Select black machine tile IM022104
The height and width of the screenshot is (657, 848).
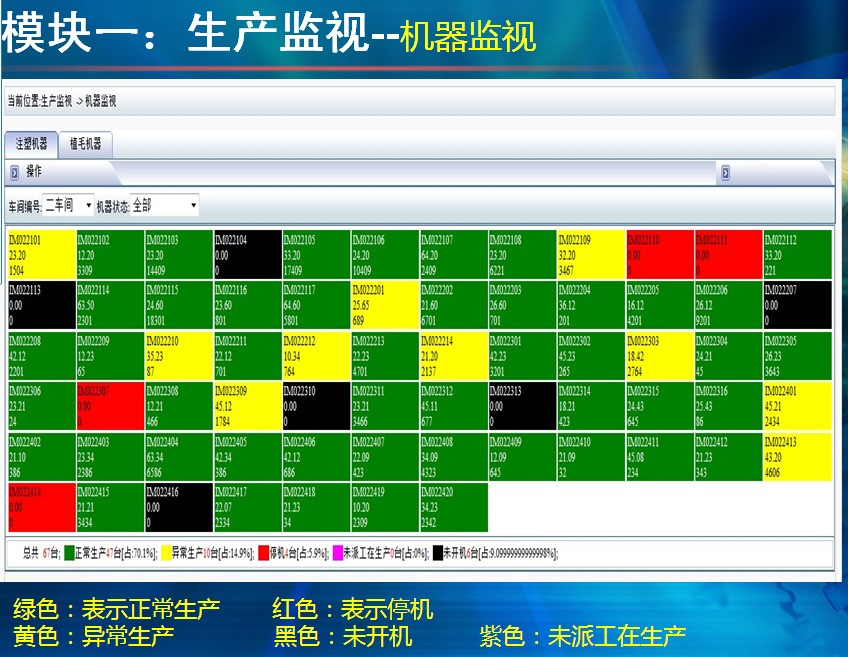247,255
